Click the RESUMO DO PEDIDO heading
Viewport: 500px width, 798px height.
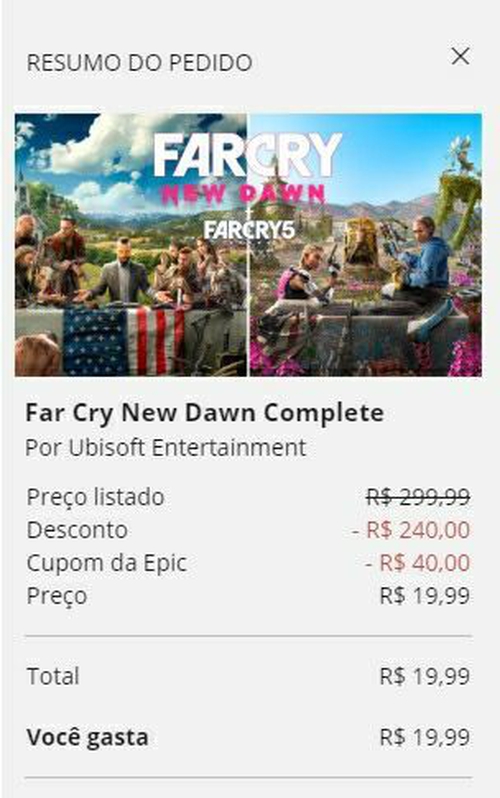click(140, 63)
